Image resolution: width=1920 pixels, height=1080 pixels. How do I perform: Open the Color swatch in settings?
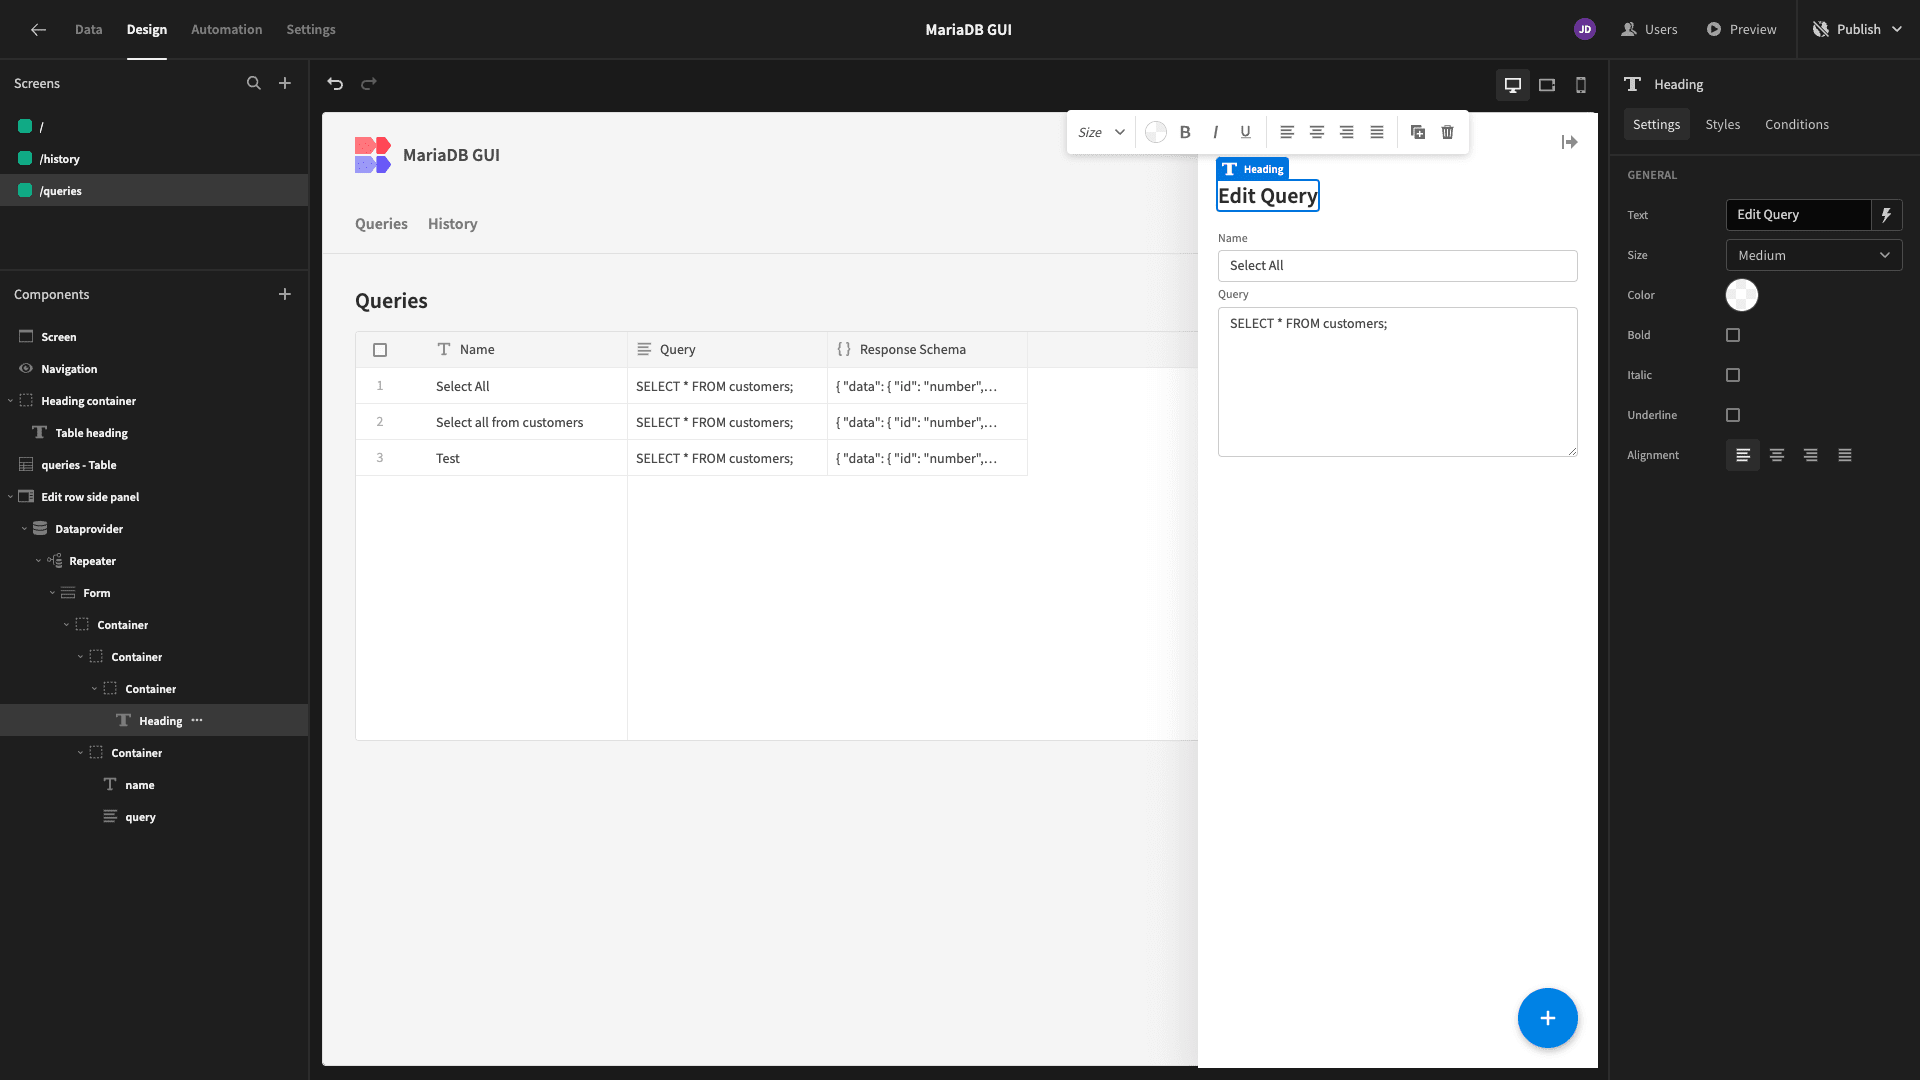tap(1741, 295)
